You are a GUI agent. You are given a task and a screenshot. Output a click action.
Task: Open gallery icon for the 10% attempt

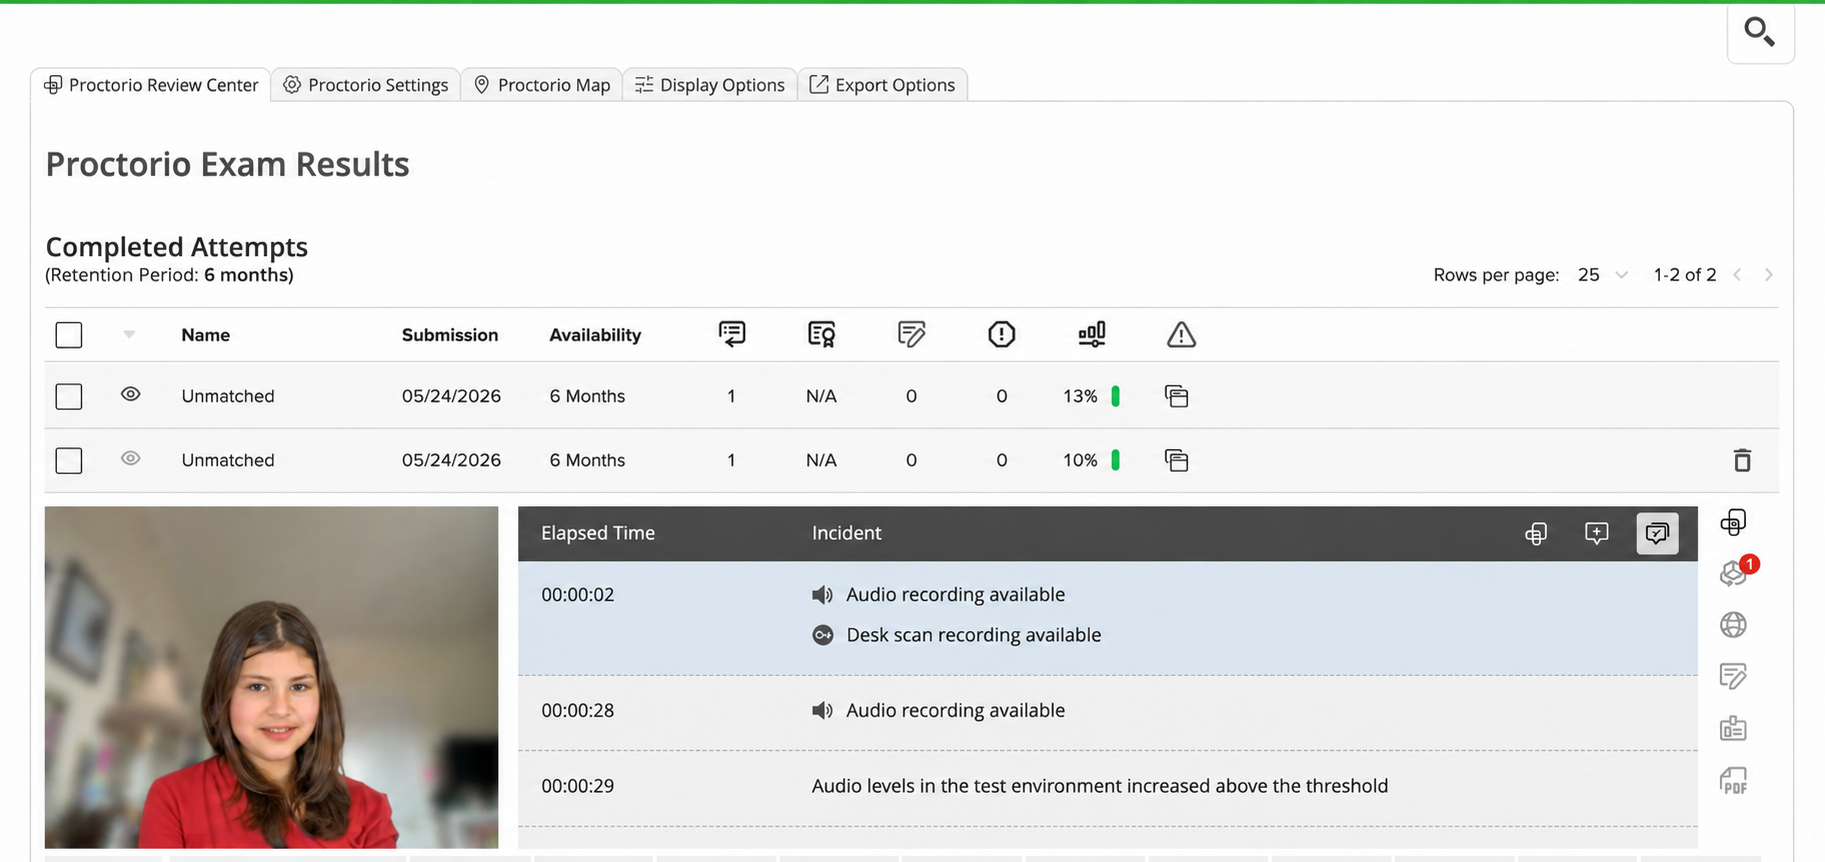(x=1177, y=460)
